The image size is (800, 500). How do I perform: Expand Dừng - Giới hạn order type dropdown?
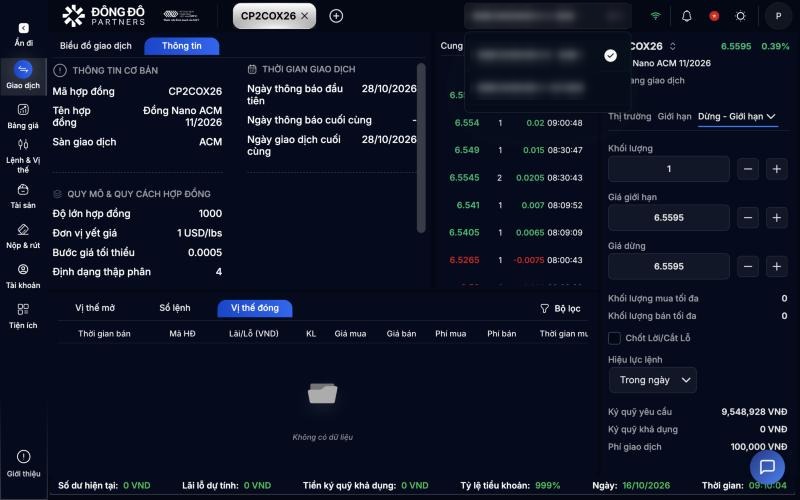(x=737, y=117)
